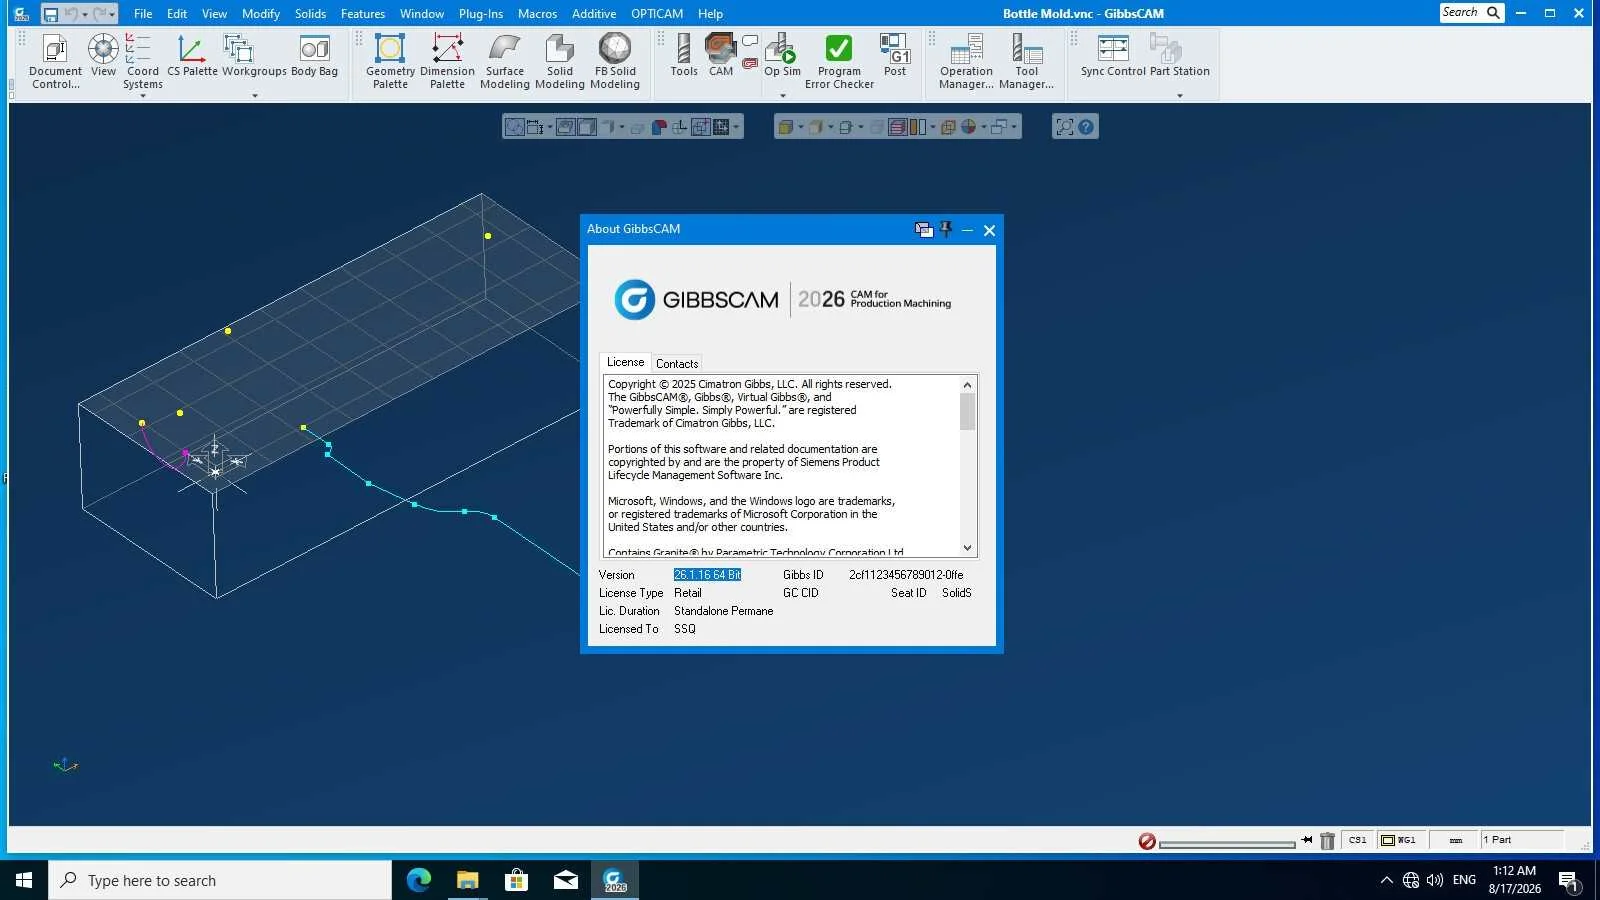Open Tool Manager
The width and height of the screenshot is (1600, 900).
(x=1026, y=62)
